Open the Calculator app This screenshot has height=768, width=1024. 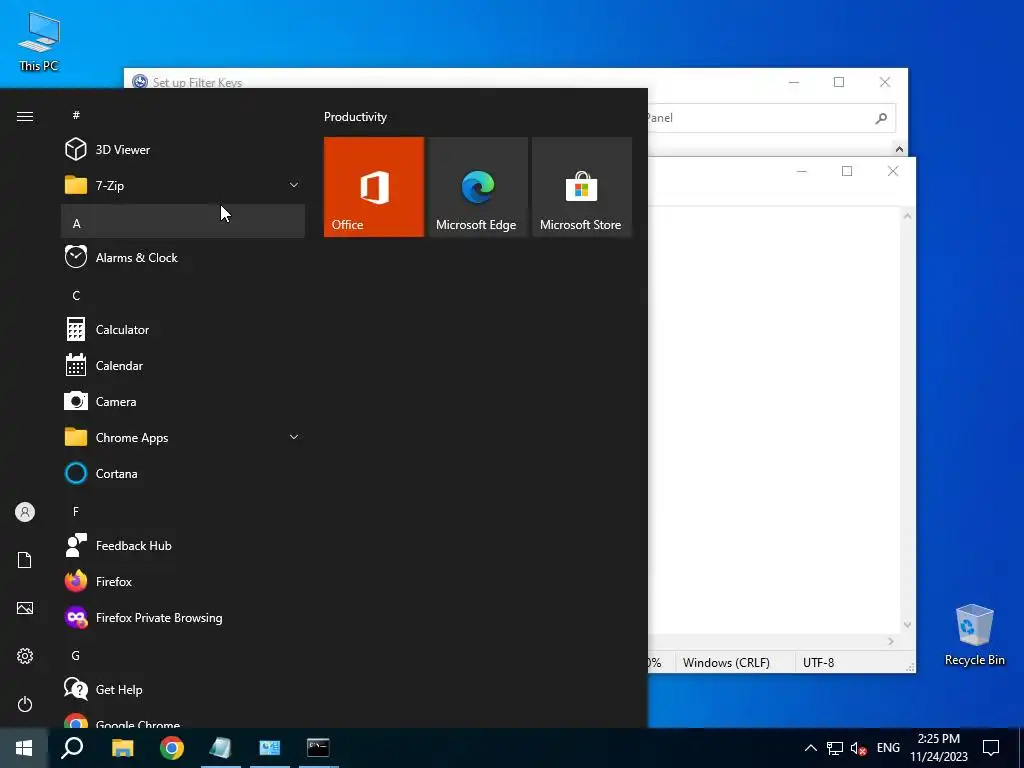tap(183, 330)
